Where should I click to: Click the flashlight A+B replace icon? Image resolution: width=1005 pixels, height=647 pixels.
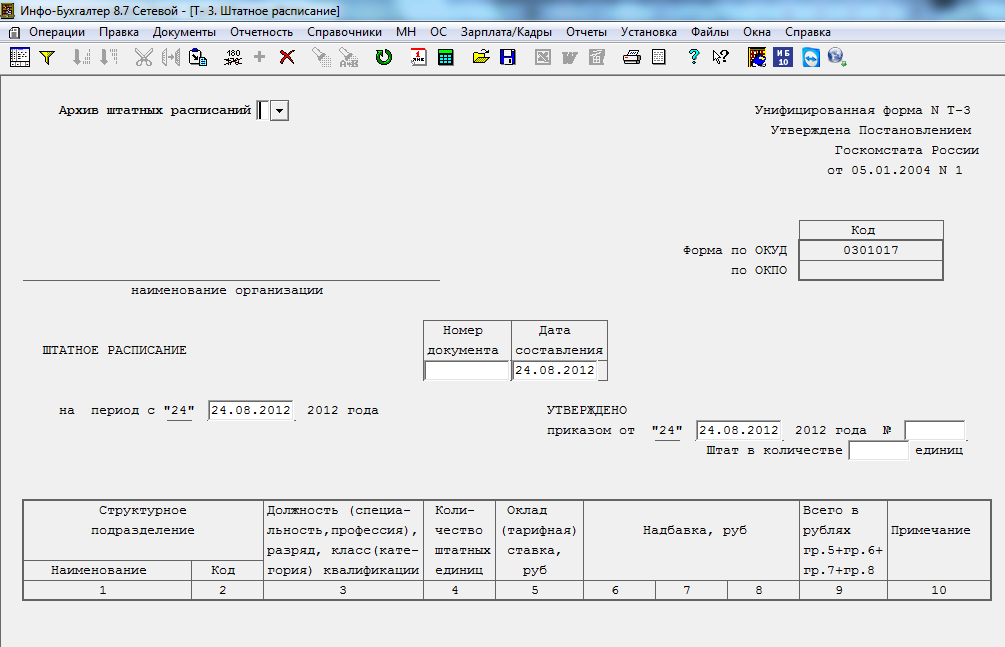pos(348,58)
